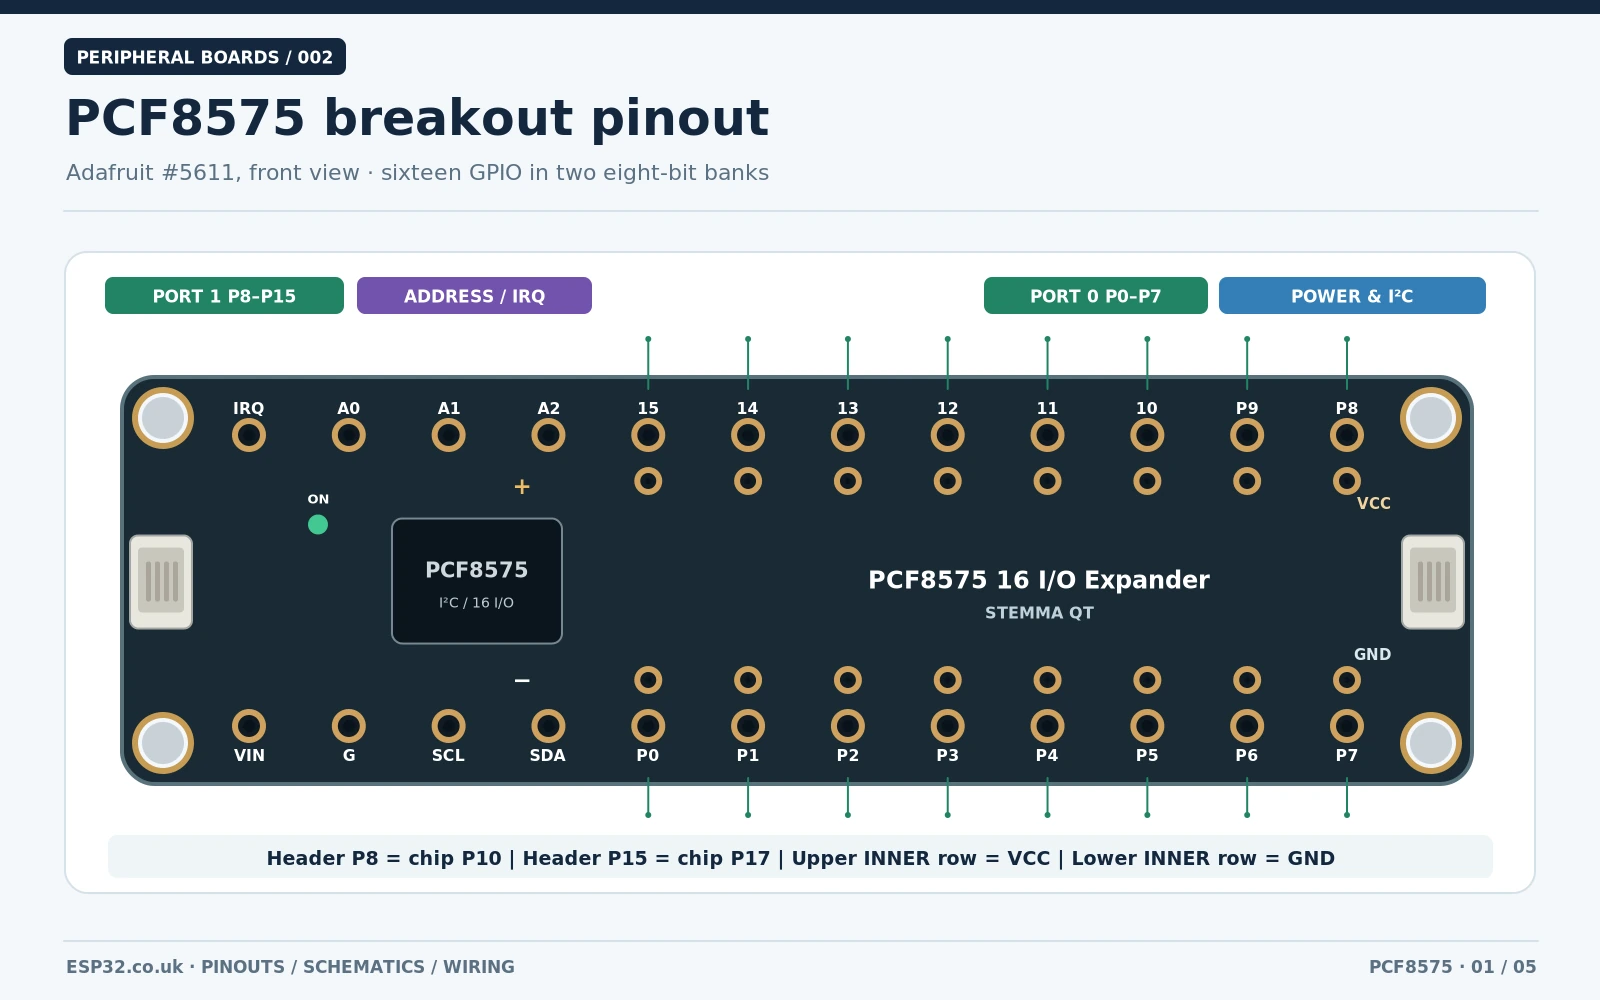Image resolution: width=1600 pixels, height=1000 pixels.
Task: Click the ESP32.co.uk footer text
Action: click(290, 967)
